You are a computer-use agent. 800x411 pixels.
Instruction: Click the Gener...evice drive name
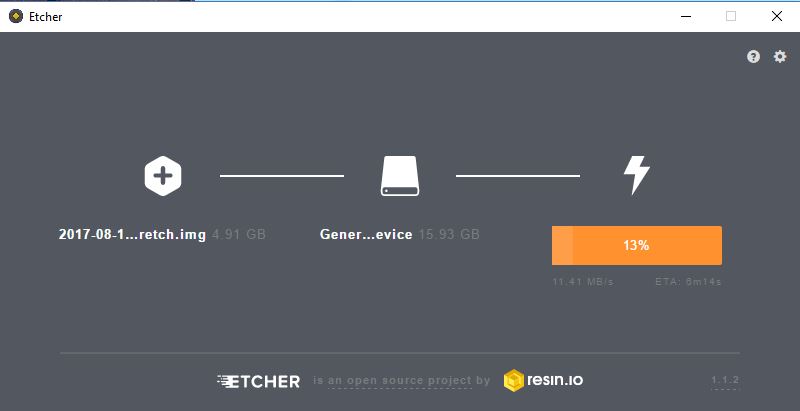click(366, 235)
